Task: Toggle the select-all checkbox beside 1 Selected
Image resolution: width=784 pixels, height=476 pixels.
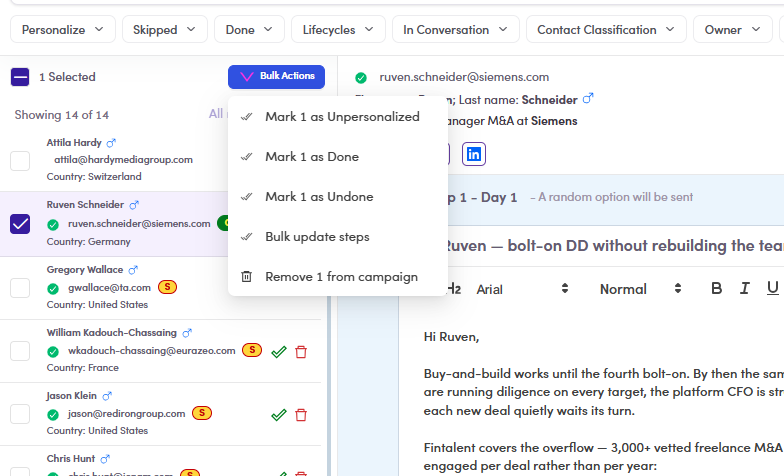Action: [x=20, y=77]
